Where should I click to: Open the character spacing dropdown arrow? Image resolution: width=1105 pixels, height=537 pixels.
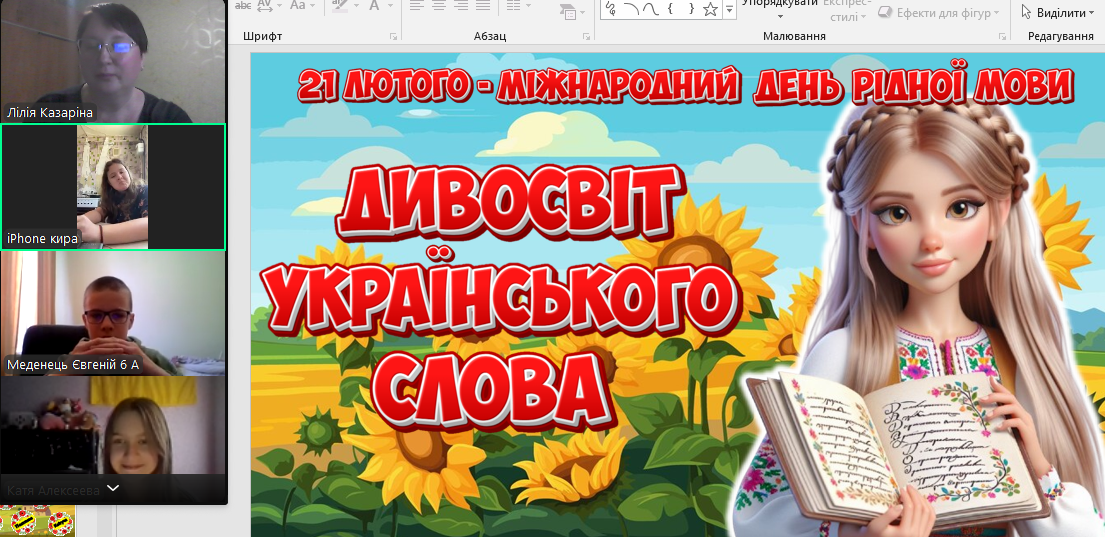(x=279, y=6)
